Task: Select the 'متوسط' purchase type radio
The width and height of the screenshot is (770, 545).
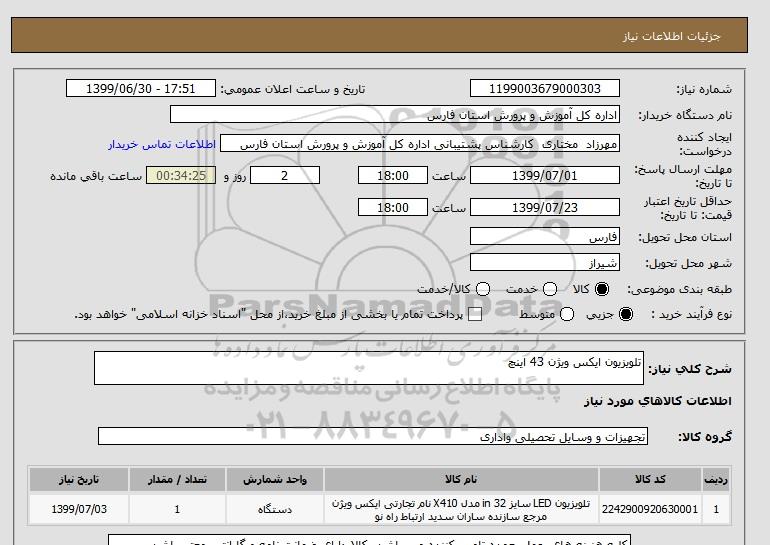Action: pos(567,314)
